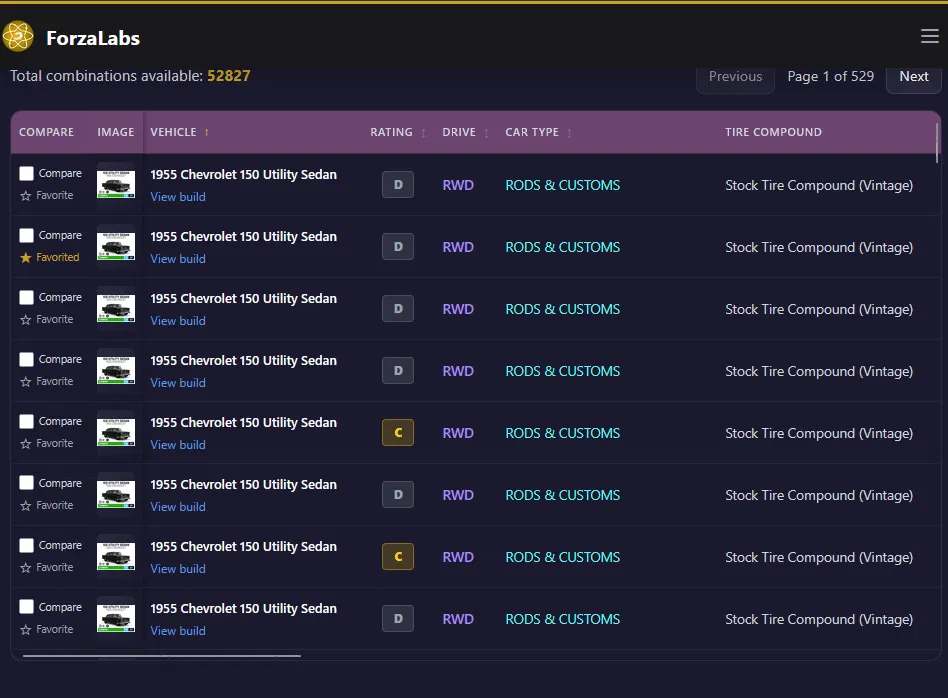Tick the Compare checkbox in the sixth row
The height and width of the screenshot is (698, 948).
point(27,483)
